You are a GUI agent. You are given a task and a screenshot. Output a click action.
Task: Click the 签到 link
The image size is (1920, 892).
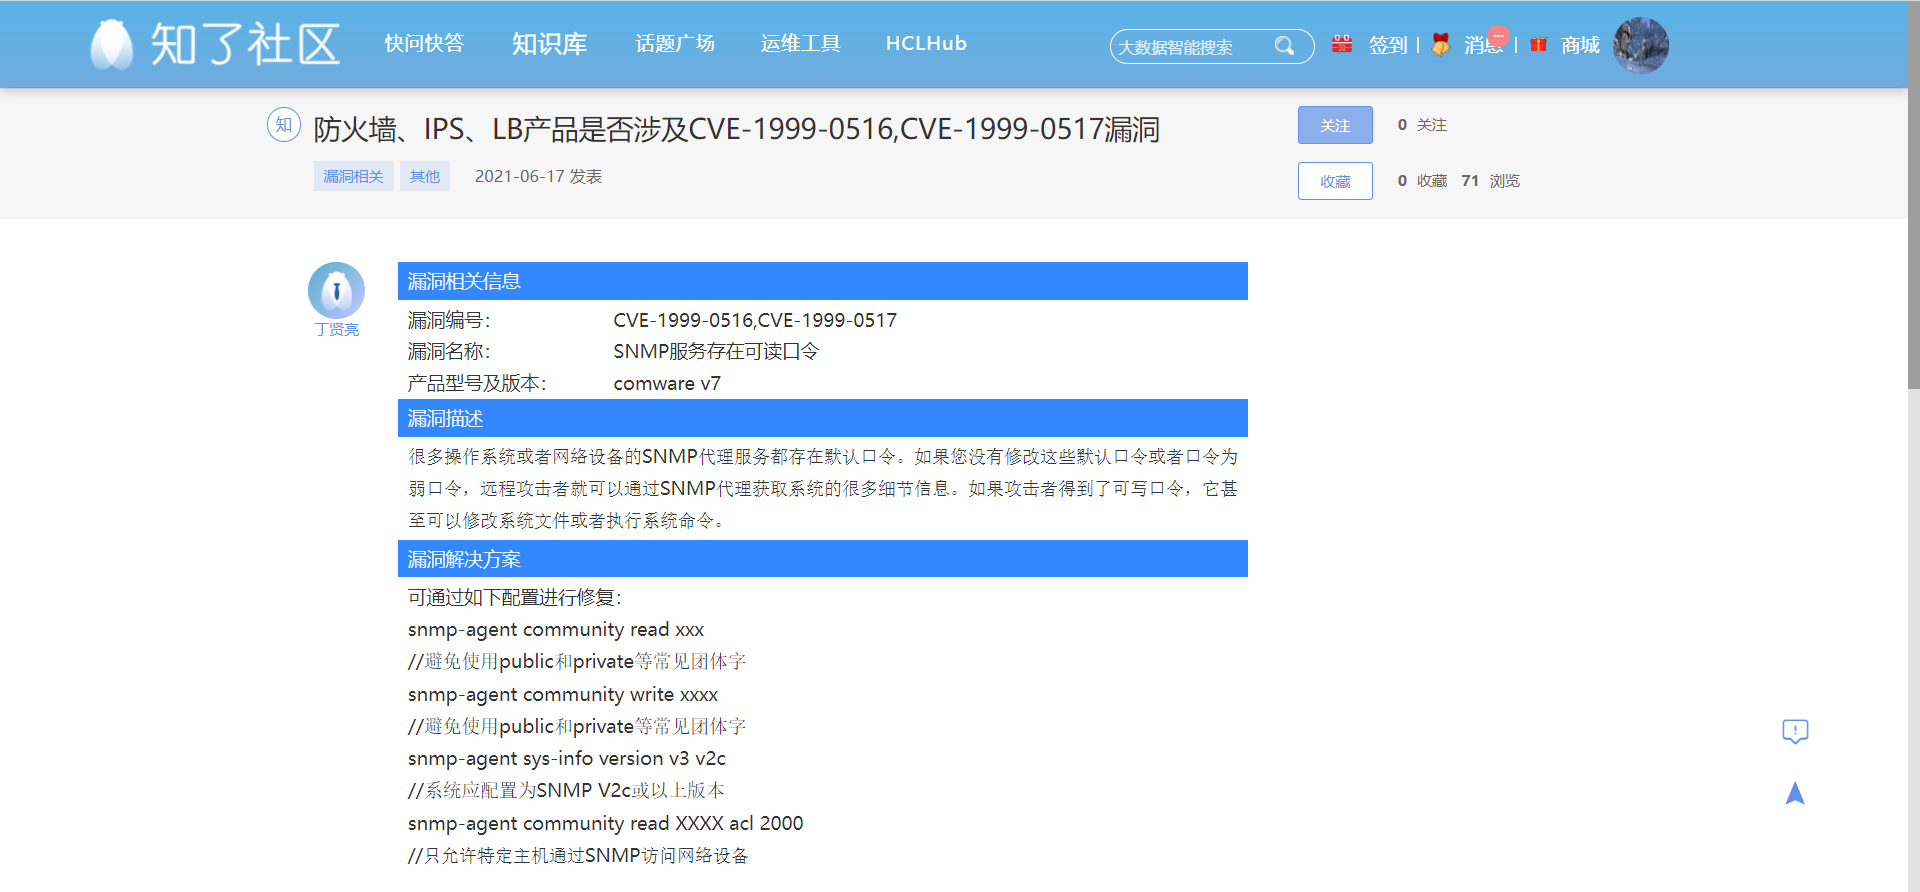pos(1388,45)
